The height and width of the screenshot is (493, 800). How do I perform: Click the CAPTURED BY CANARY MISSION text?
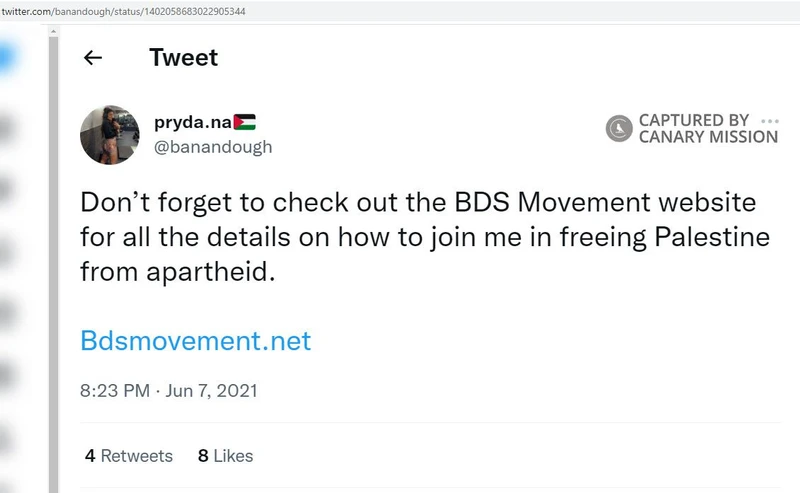coord(708,128)
